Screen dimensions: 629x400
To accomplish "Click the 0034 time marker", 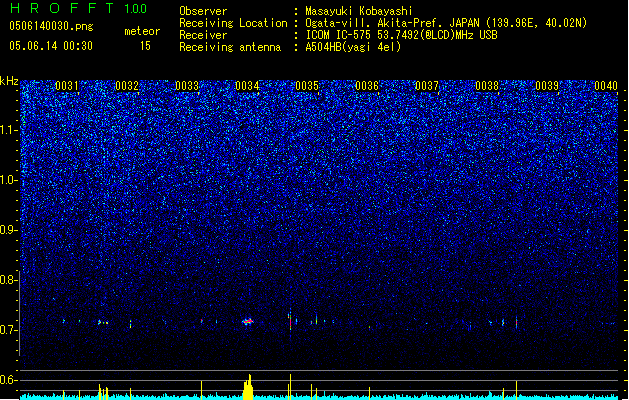I will pyautogui.click(x=247, y=86).
